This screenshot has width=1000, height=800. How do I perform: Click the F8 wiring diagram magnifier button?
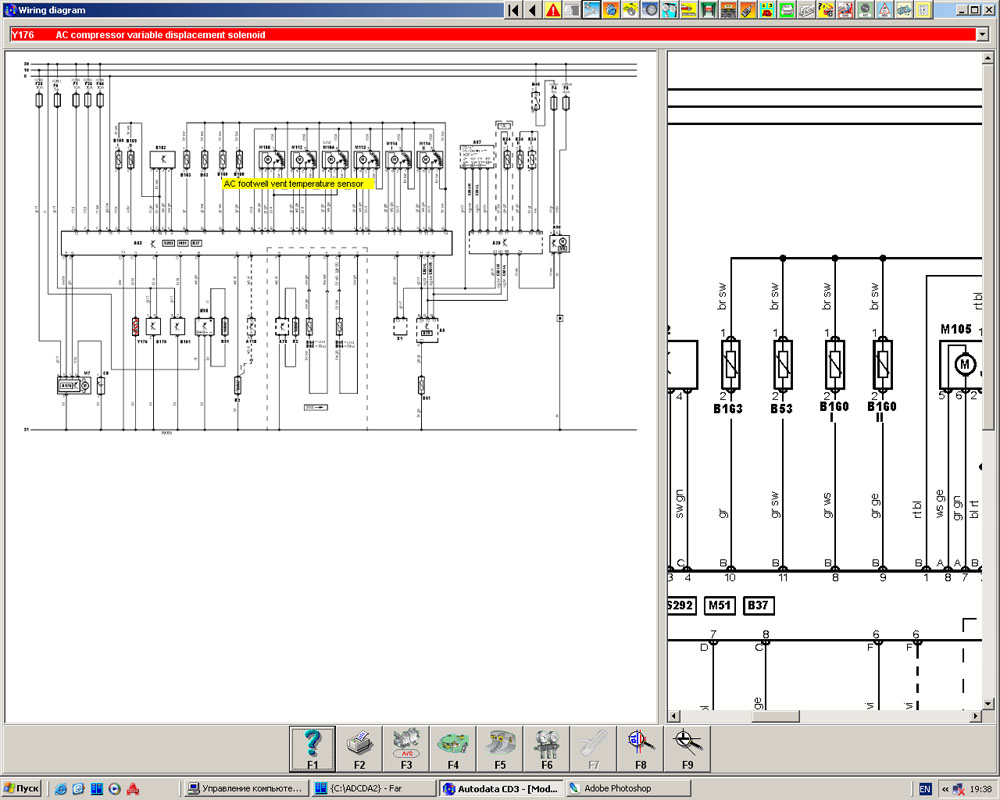pos(640,748)
